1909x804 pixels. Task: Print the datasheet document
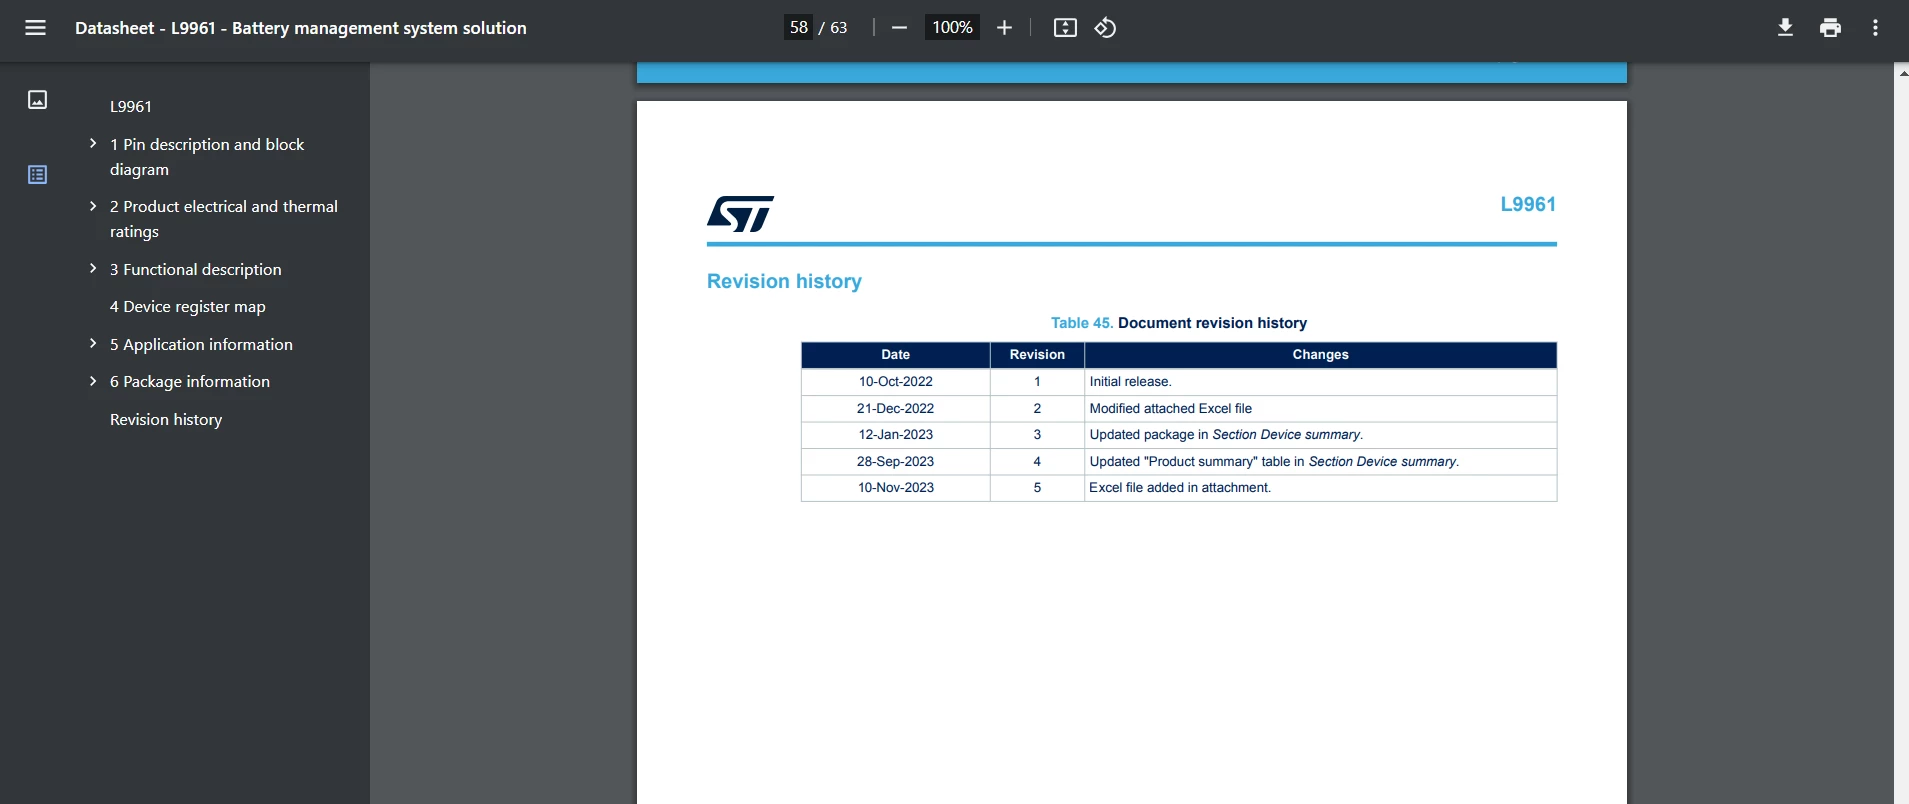1830,28
